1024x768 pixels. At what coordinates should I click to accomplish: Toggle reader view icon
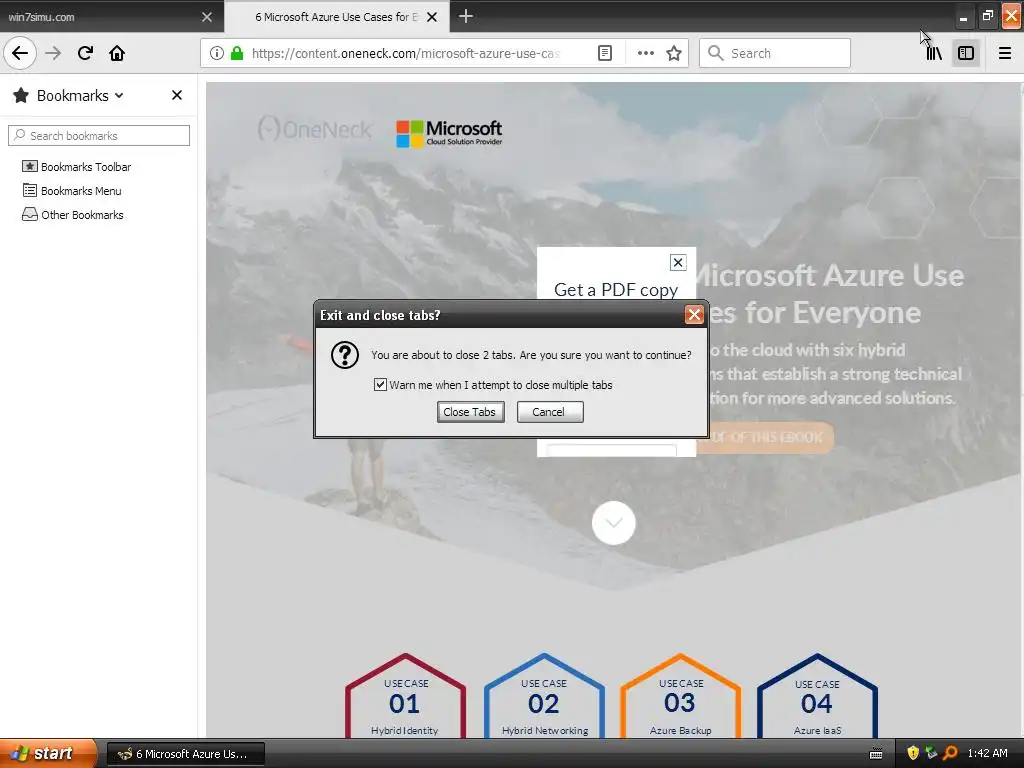pyautogui.click(x=605, y=54)
